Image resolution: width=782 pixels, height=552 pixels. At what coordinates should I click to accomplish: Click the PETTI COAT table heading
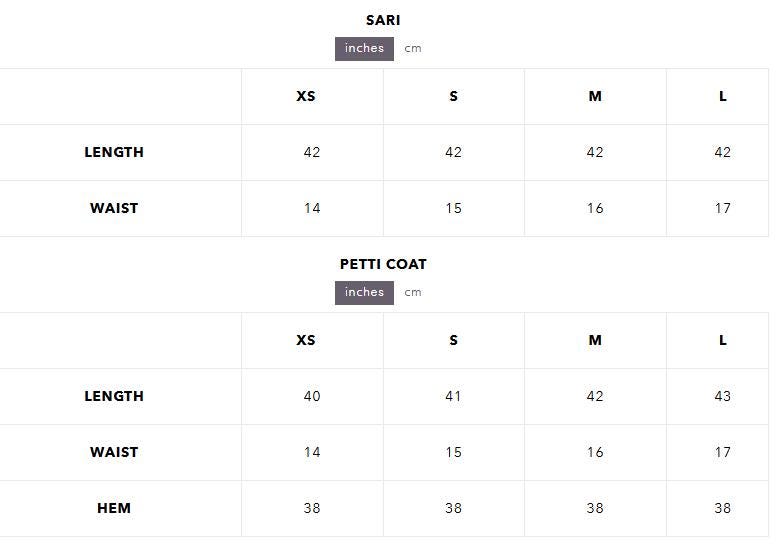(383, 264)
